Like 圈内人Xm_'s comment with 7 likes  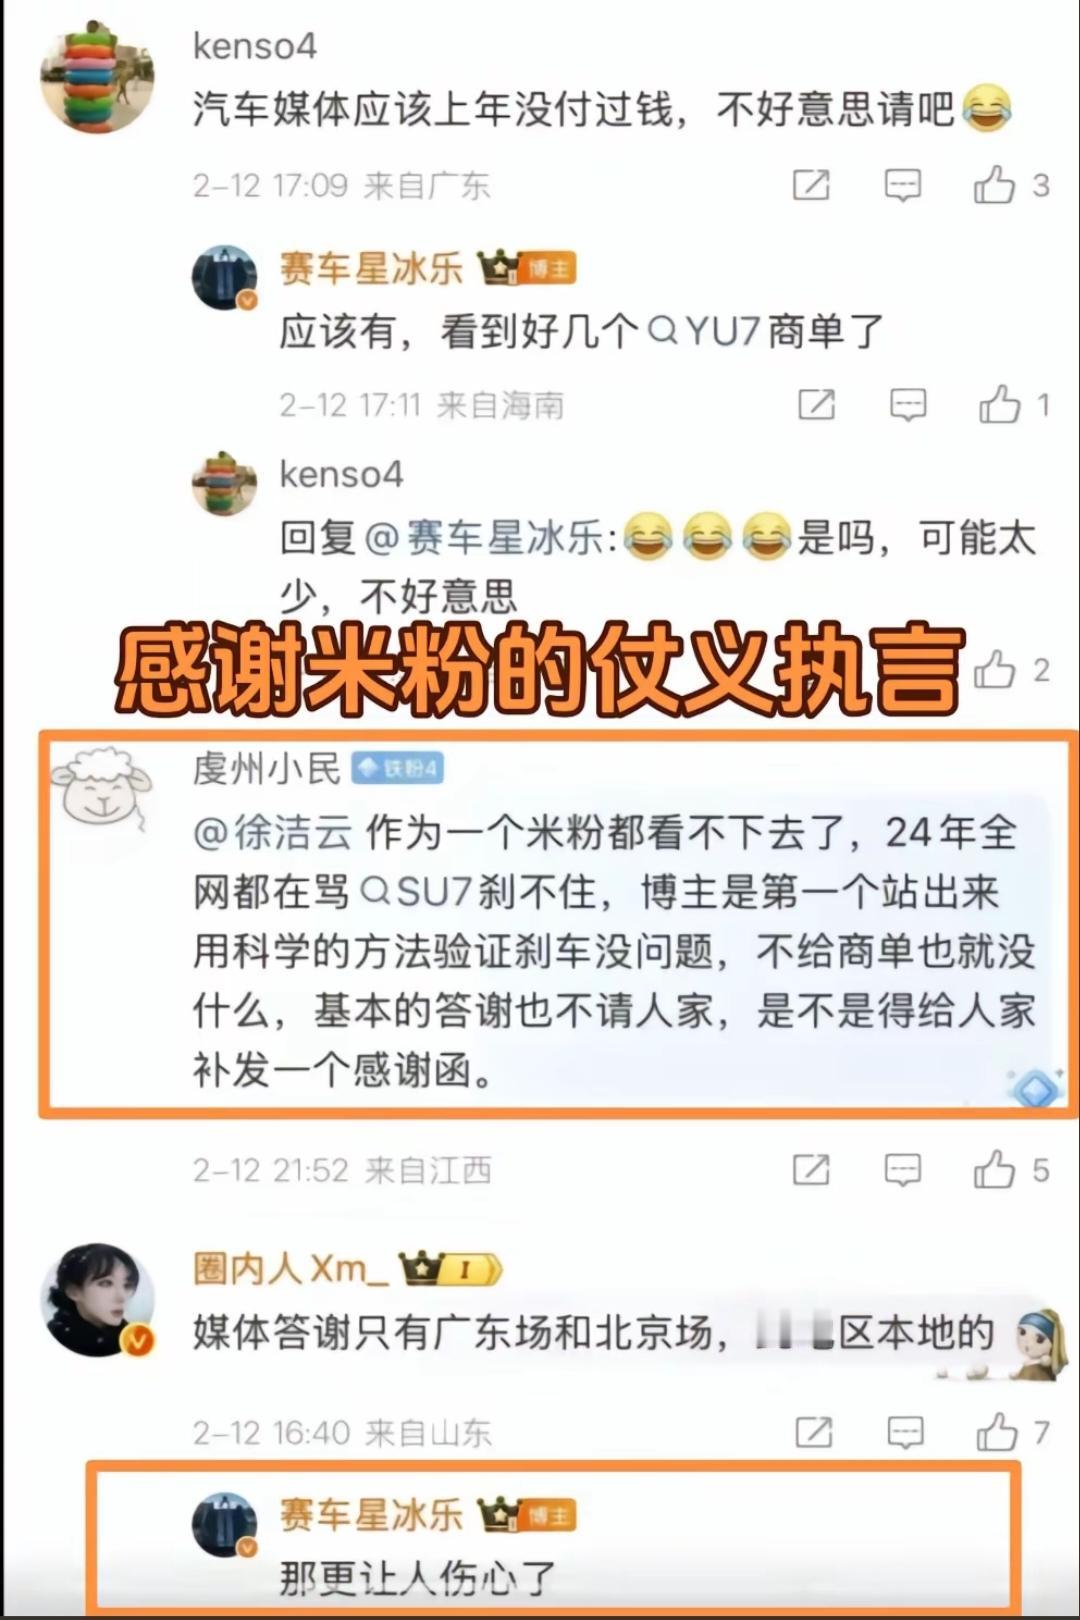tap(996, 1432)
